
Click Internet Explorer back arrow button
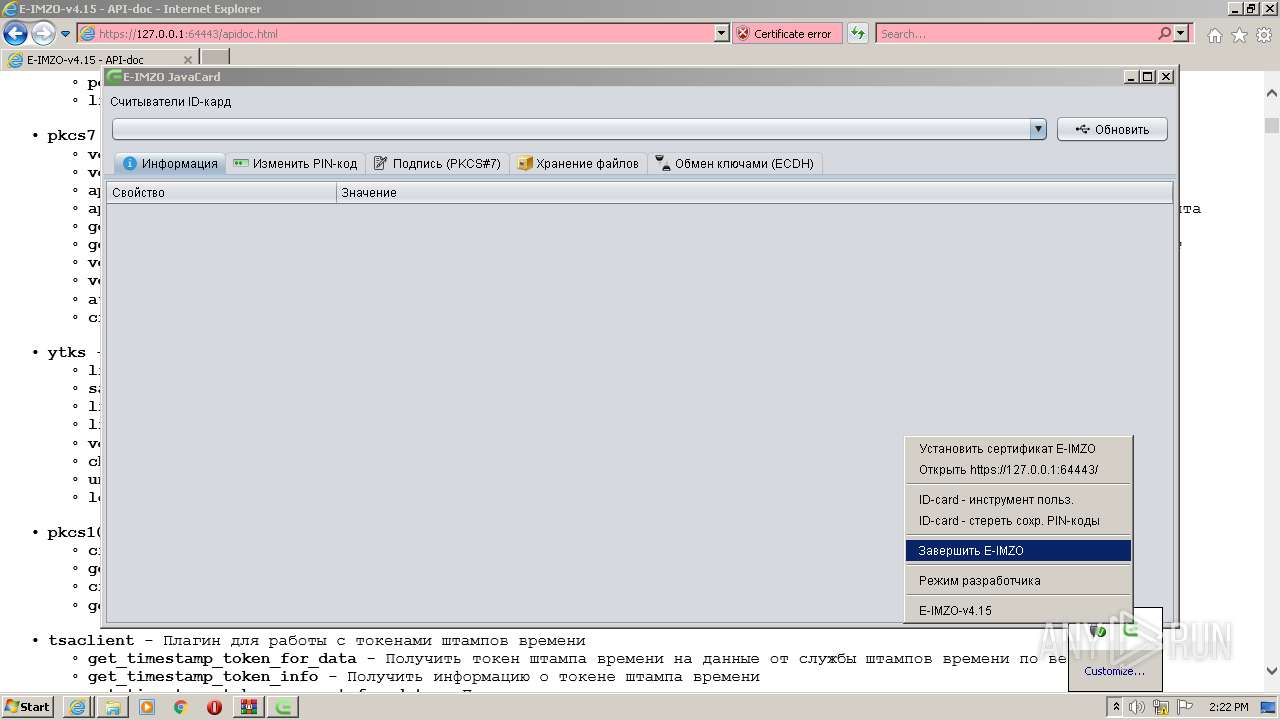pyautogui.click(x=15, y=34)
